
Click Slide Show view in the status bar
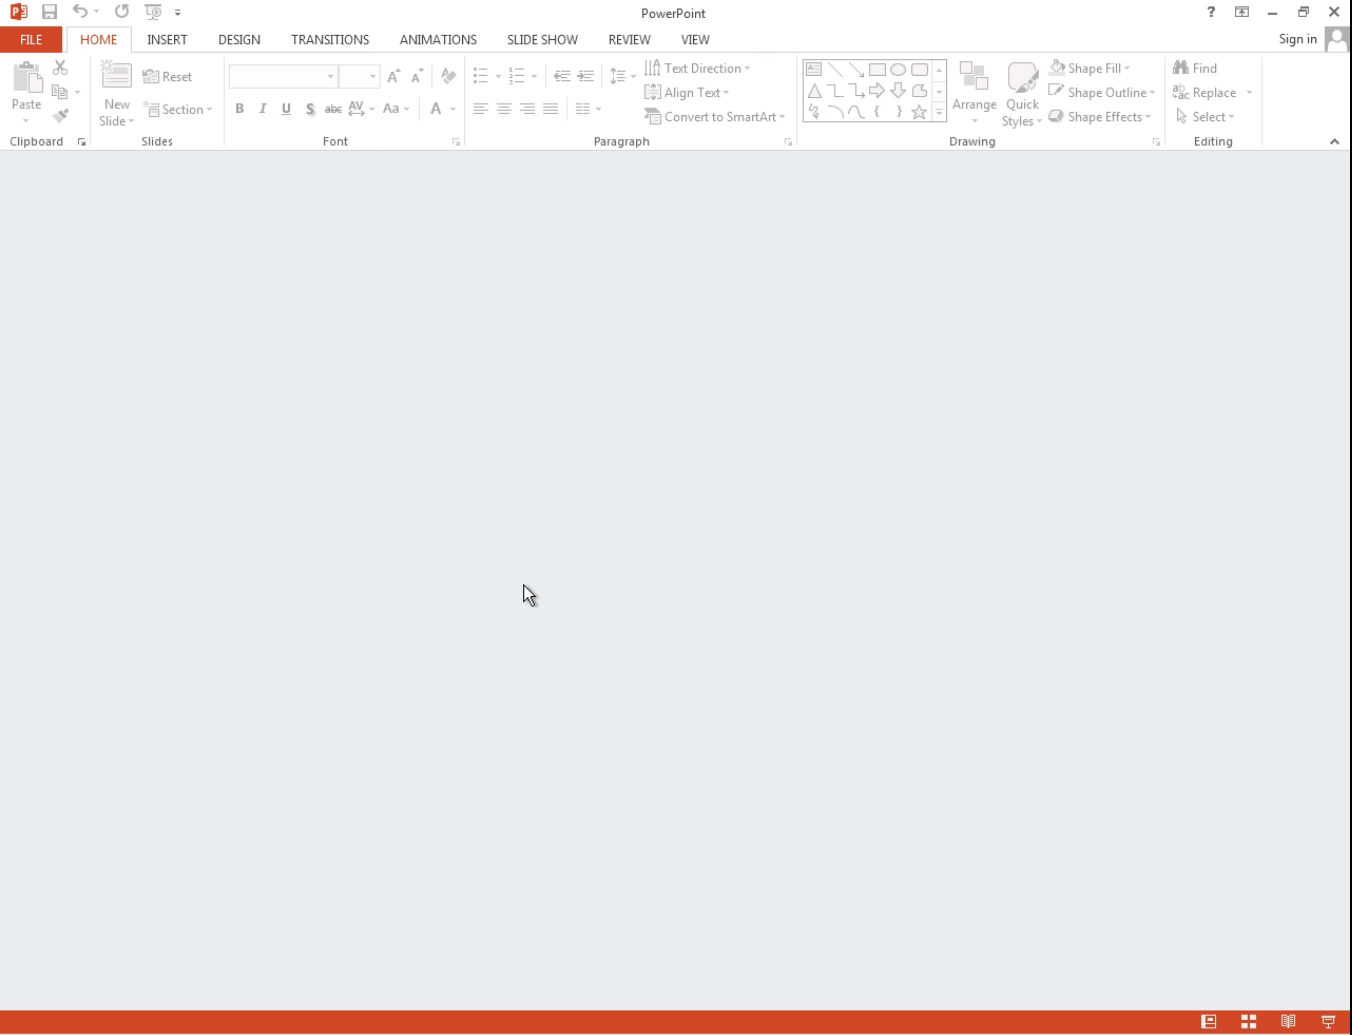click(x=1328, y=1022)
